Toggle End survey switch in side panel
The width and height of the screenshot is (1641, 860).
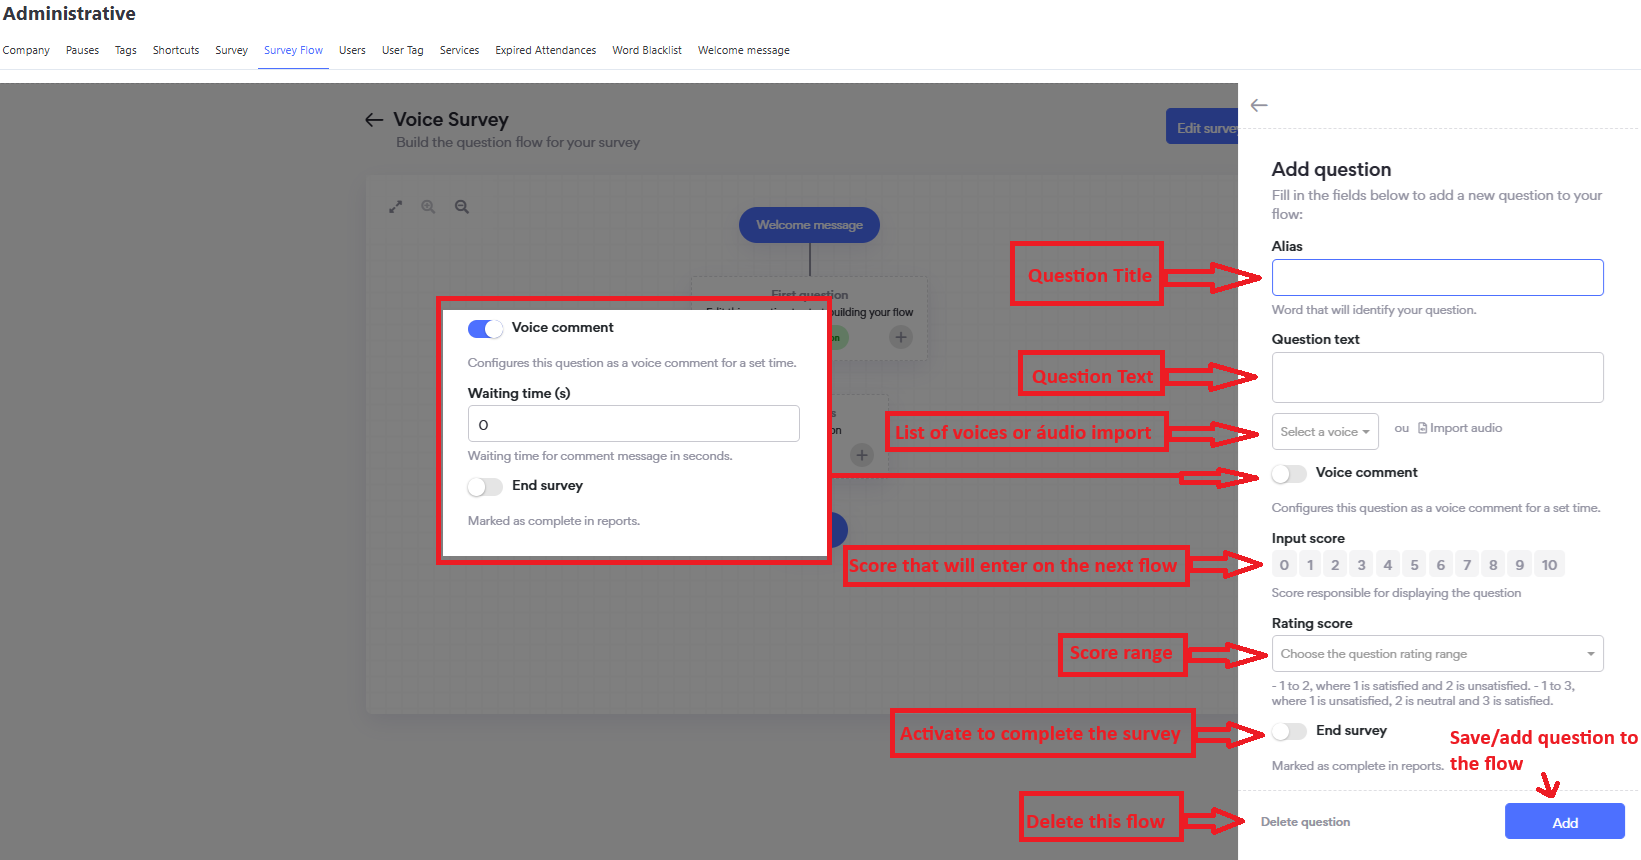[1289, 731]
